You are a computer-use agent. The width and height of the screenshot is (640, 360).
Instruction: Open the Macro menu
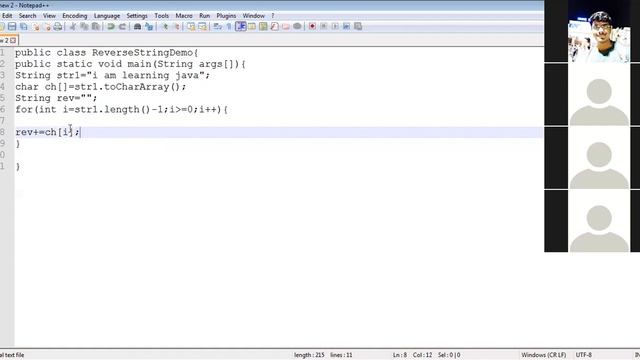click(x=184, y=16)
